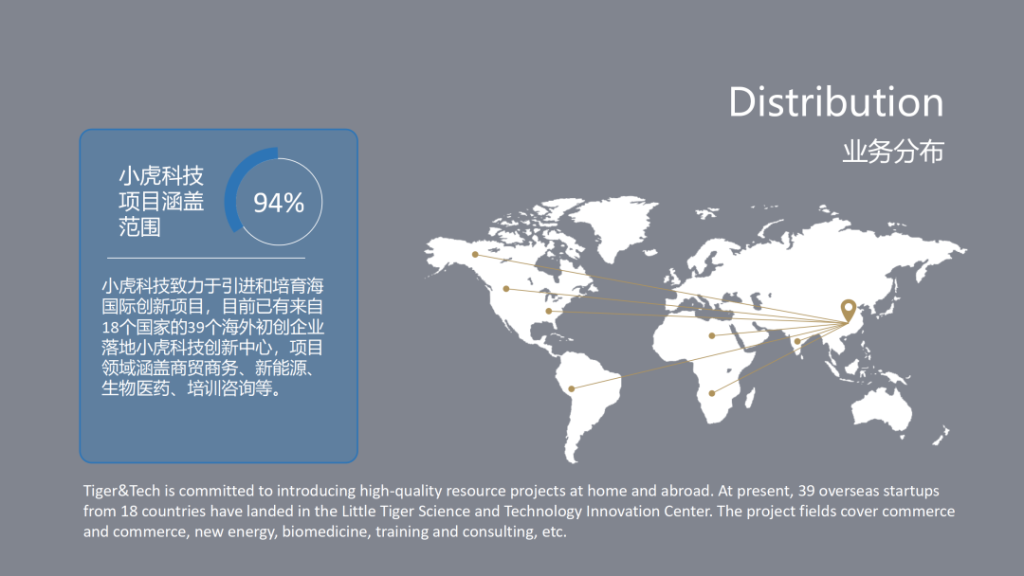Viewport: 1024px width, 576px height.
Task: Click the Australia landmass on the map
Action: tap(881, 408)
